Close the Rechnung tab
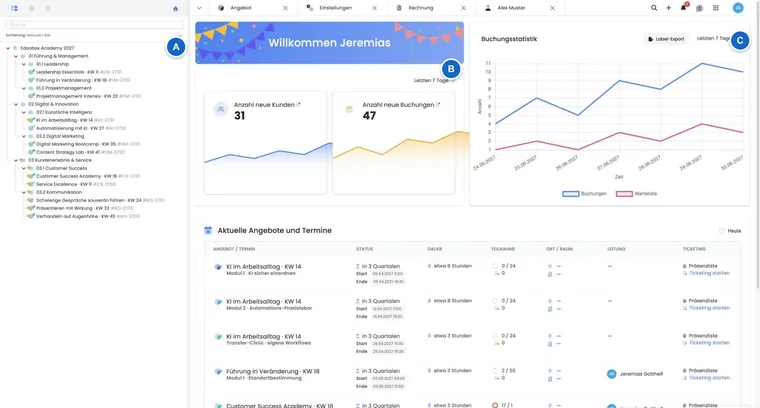The image size is (760, 408). pos(463,8)
